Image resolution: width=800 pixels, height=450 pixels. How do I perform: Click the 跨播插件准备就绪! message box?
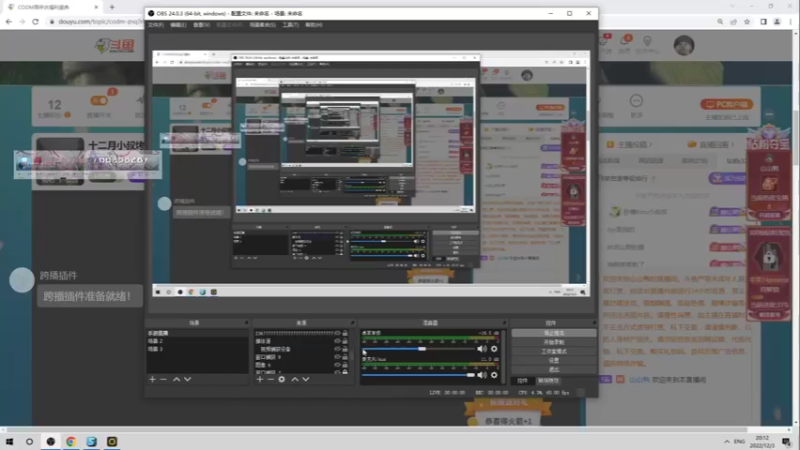pos(90,296)
